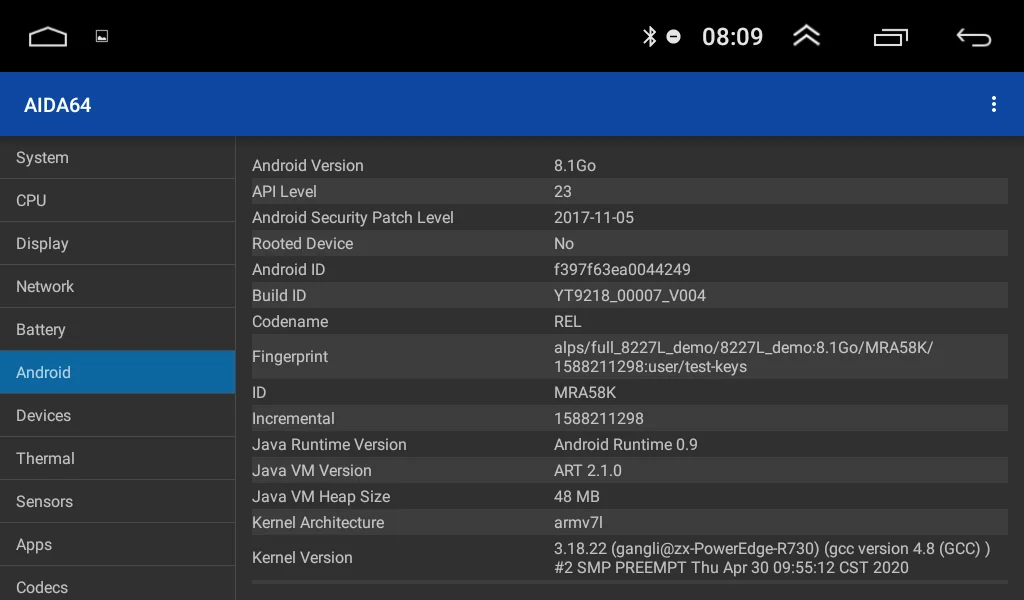Tap the Kernel Version row
Screen dimensions: 1024x600
pyautogui.click(x=630, y=558)
